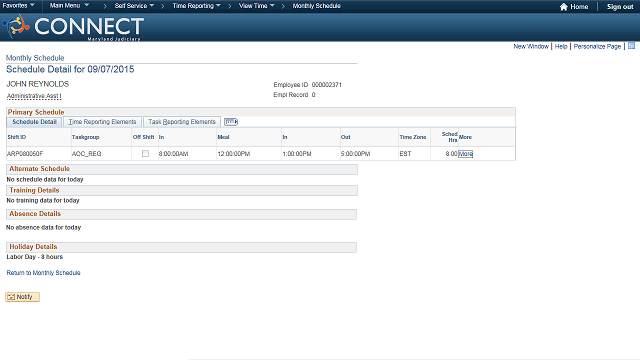Click the Employee ID 000002371
This screenshot has width=640, height=360.
[x=327, y=85]
